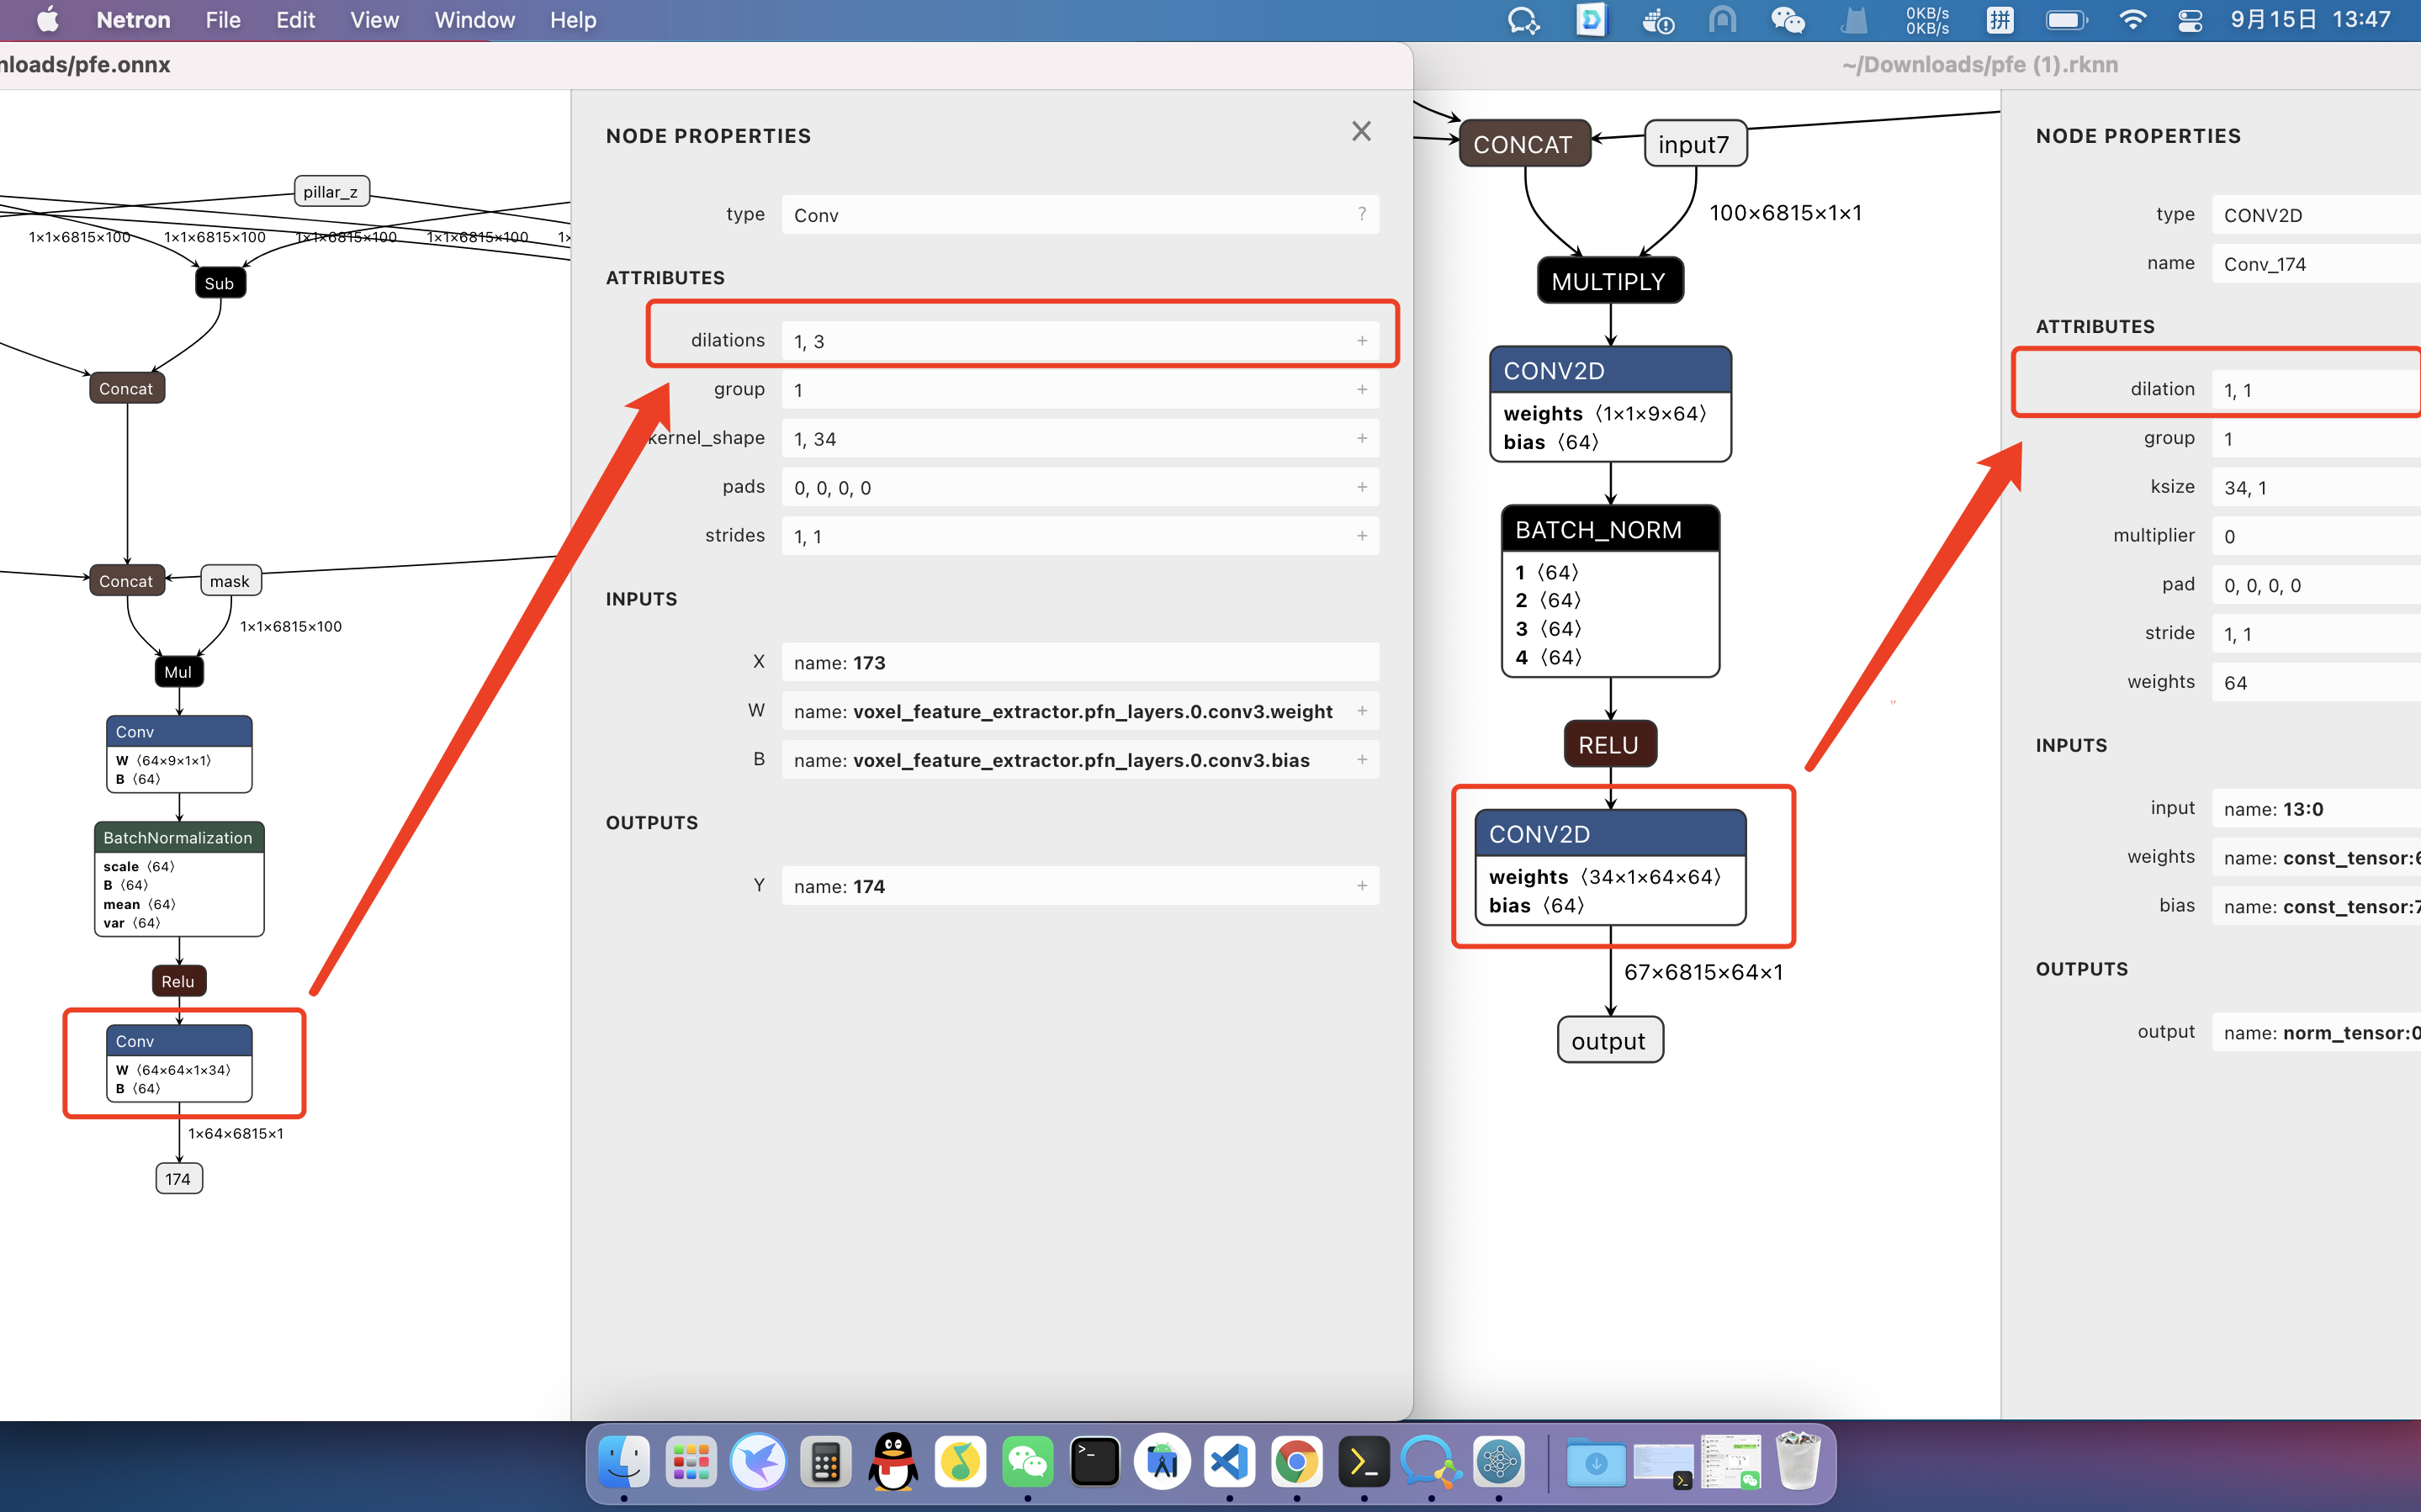Click the Wi-Fi status icon in menu bar

2132,20
